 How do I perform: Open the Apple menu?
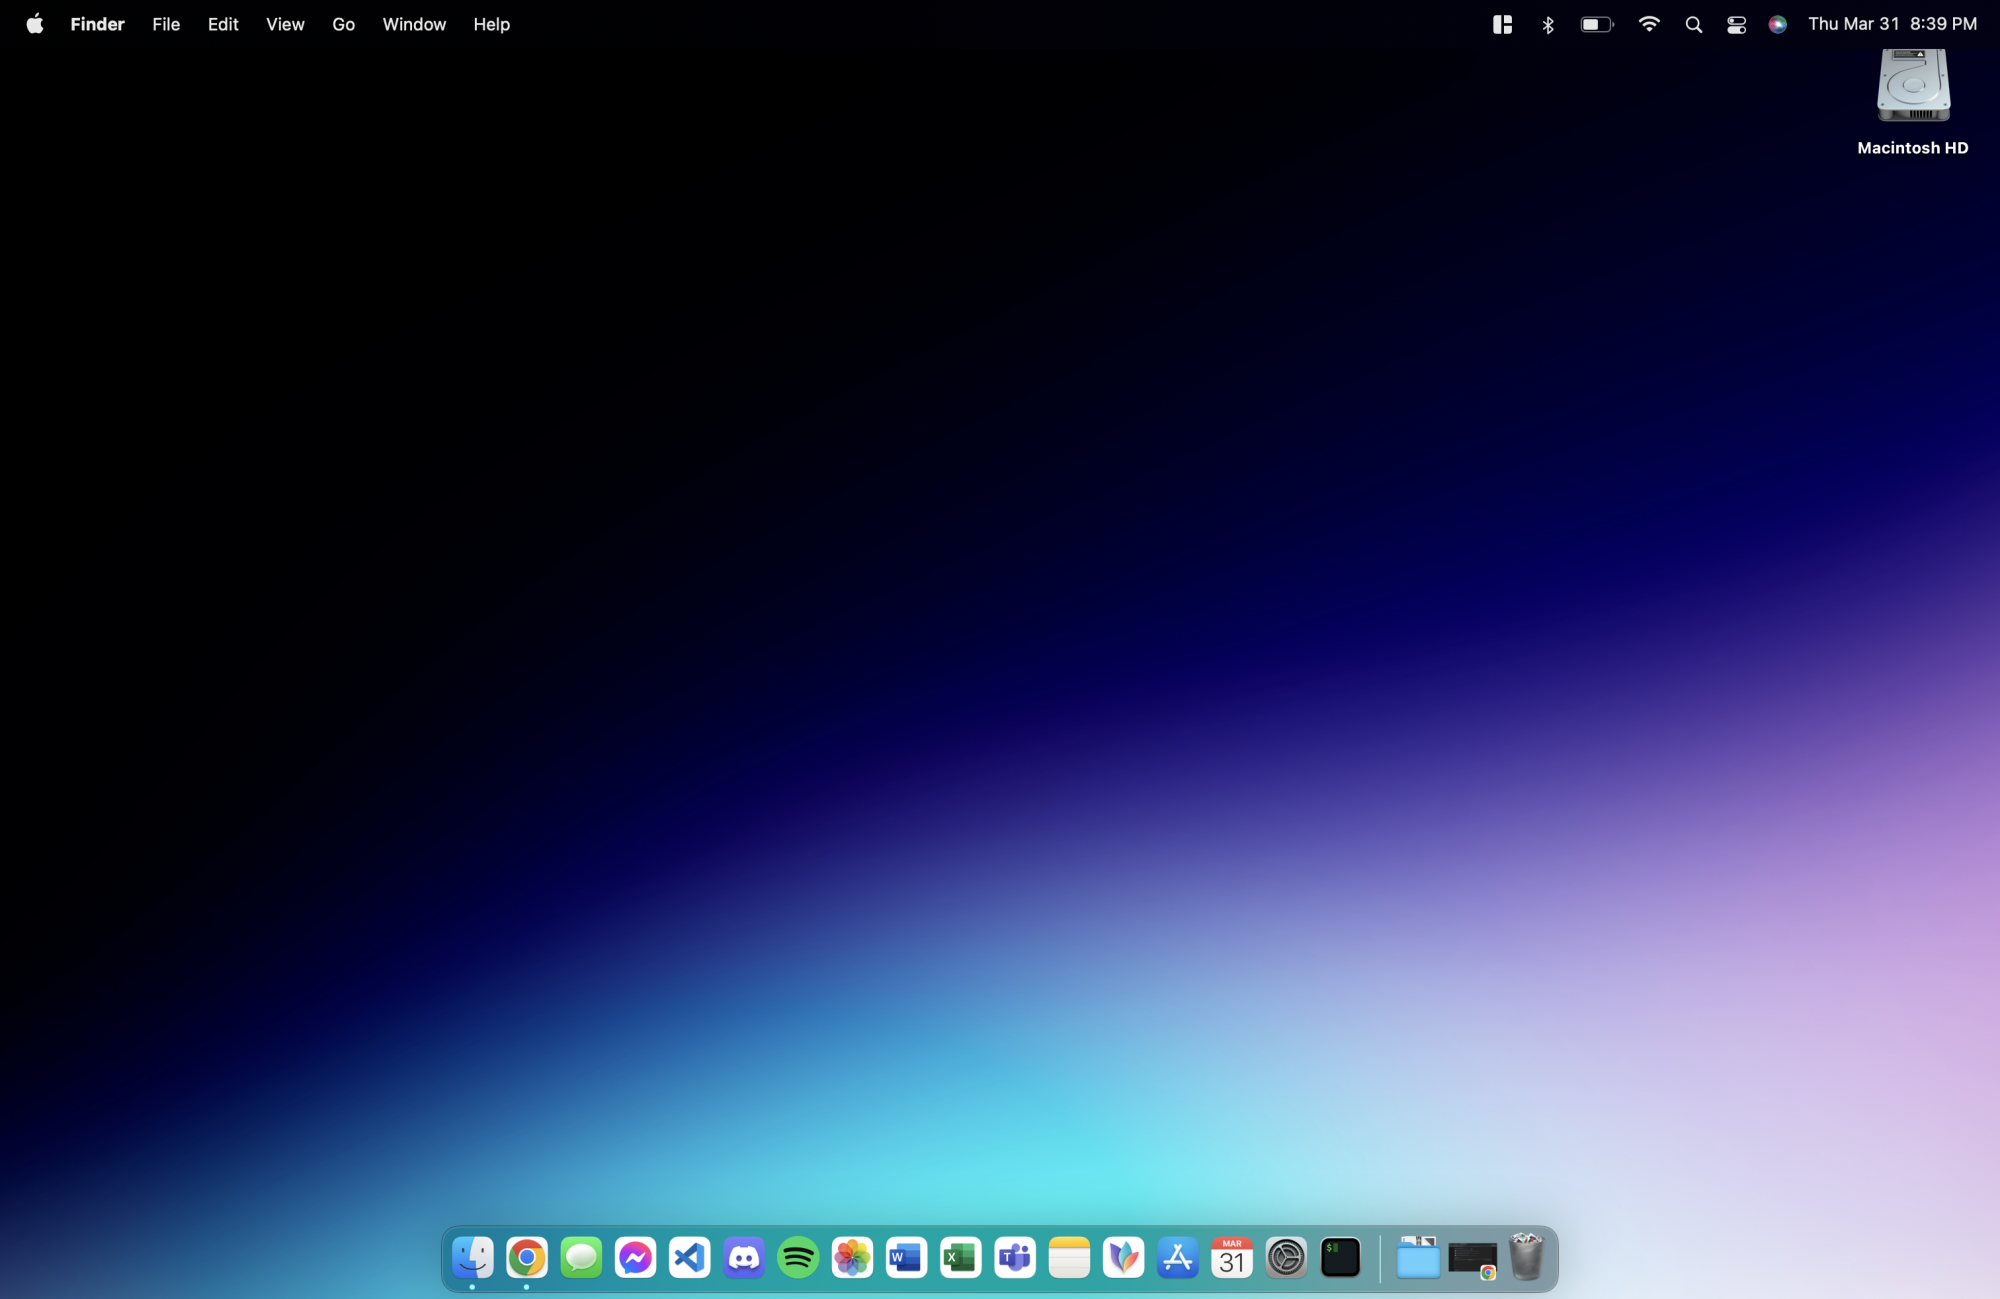(35, 24)
